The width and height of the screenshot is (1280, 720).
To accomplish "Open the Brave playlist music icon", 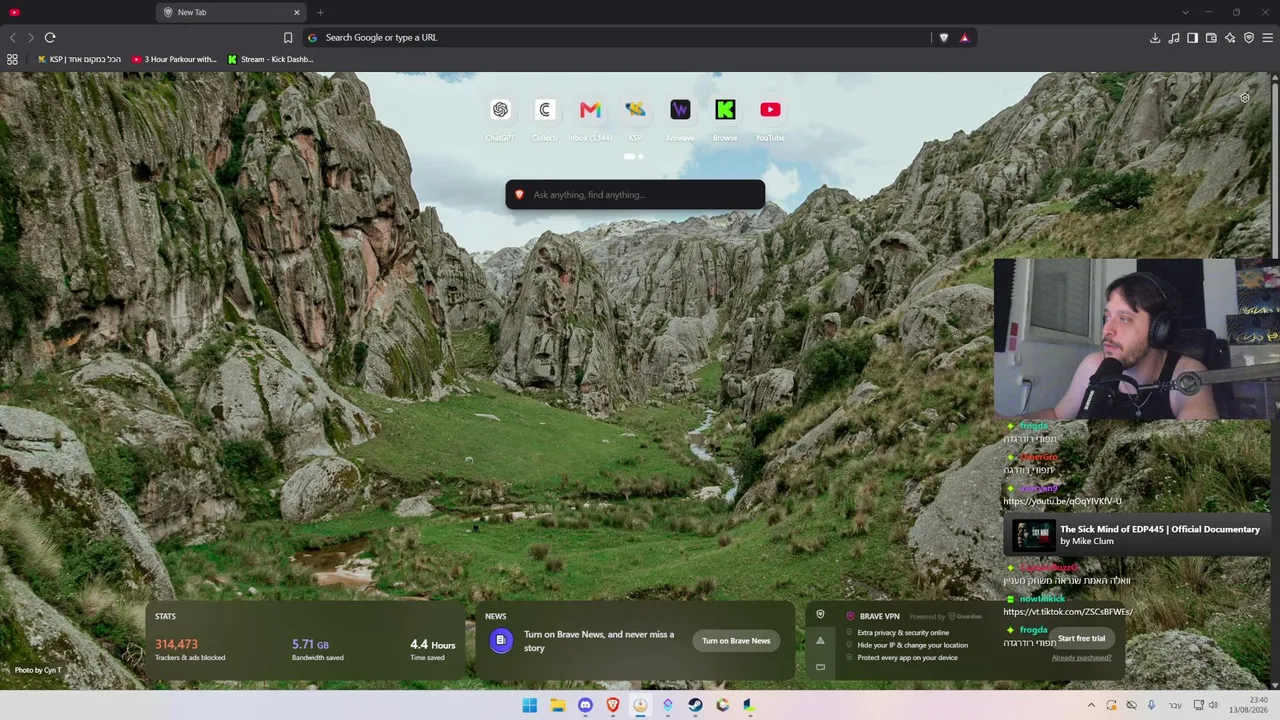I will pos(1174,38).
